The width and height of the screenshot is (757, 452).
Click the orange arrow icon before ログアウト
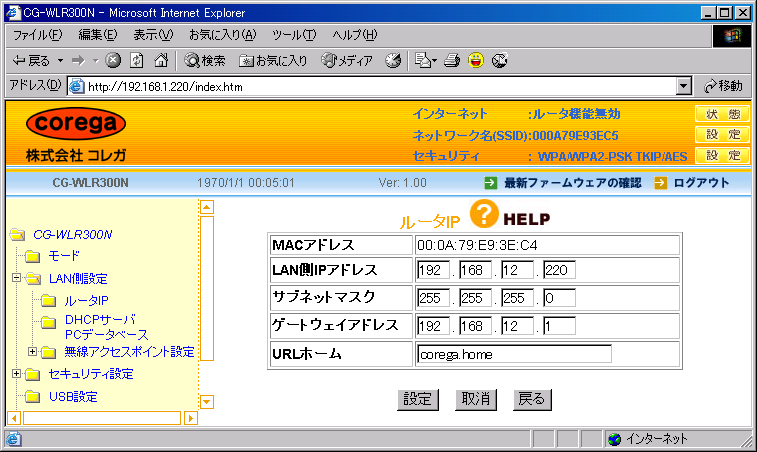point(660,183)
